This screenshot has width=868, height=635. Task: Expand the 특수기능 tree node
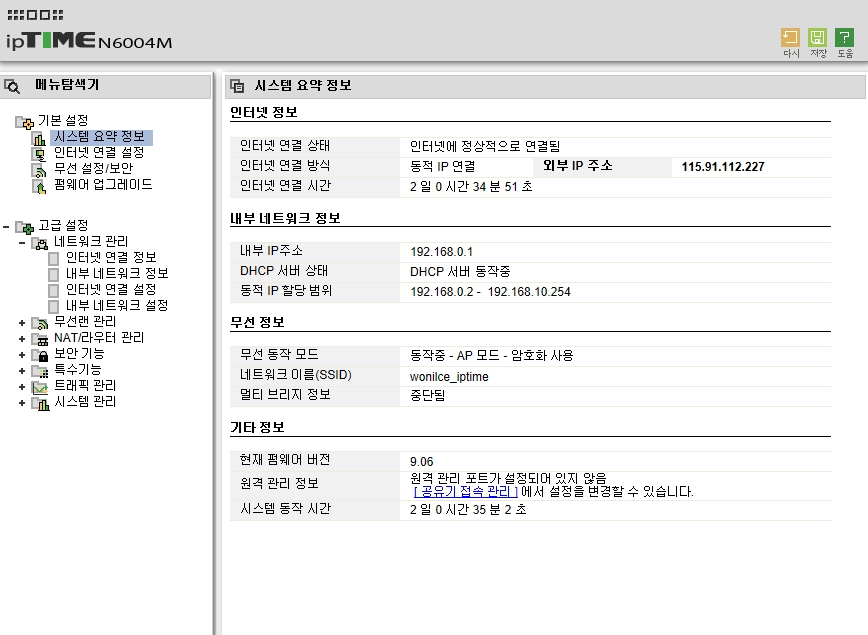tap(22, 371)
